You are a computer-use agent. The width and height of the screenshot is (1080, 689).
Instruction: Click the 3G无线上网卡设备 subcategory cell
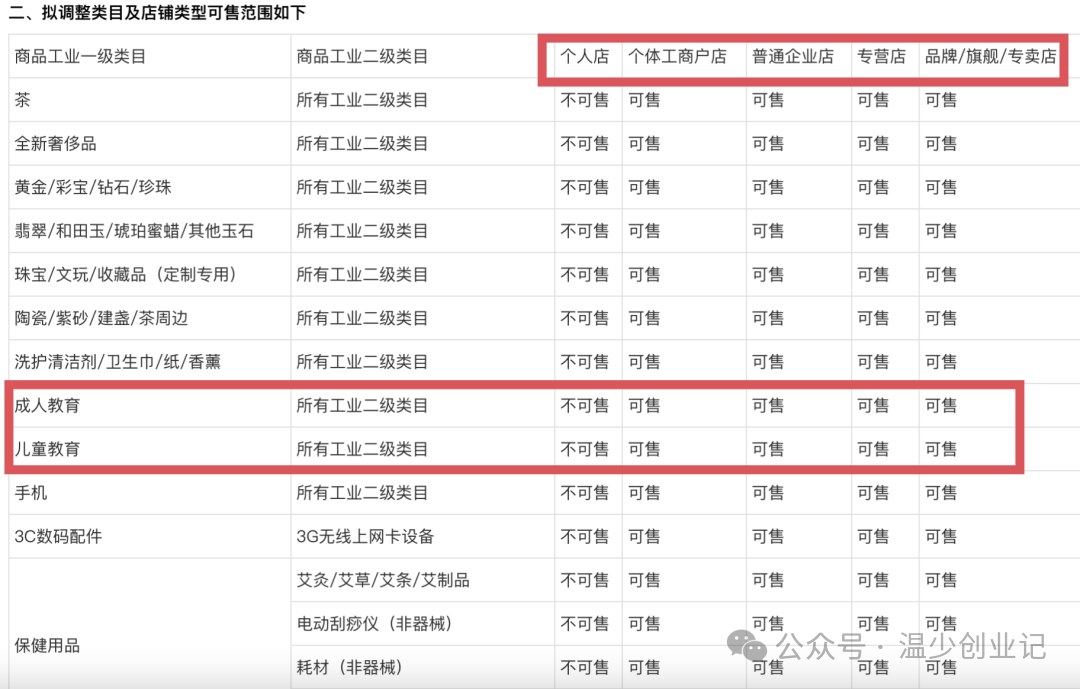(x=365, y=537)
